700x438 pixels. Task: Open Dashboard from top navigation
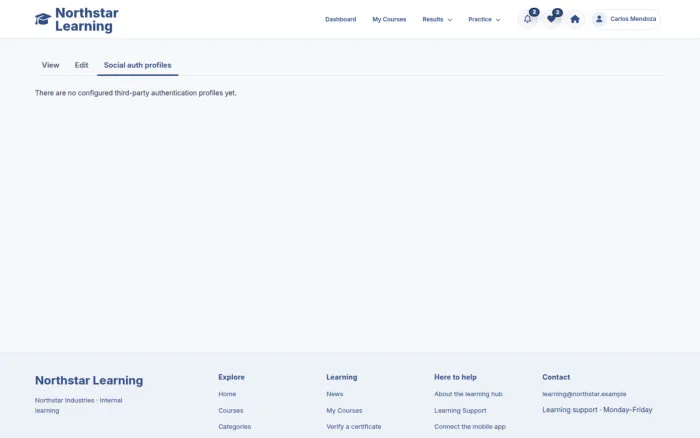coord(341,20)
